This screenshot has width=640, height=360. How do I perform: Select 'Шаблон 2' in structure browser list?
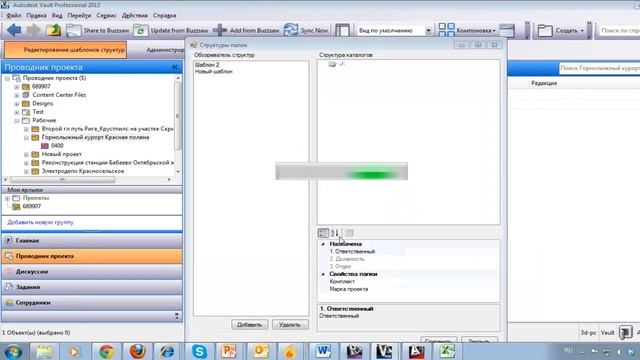coord(207,64)
